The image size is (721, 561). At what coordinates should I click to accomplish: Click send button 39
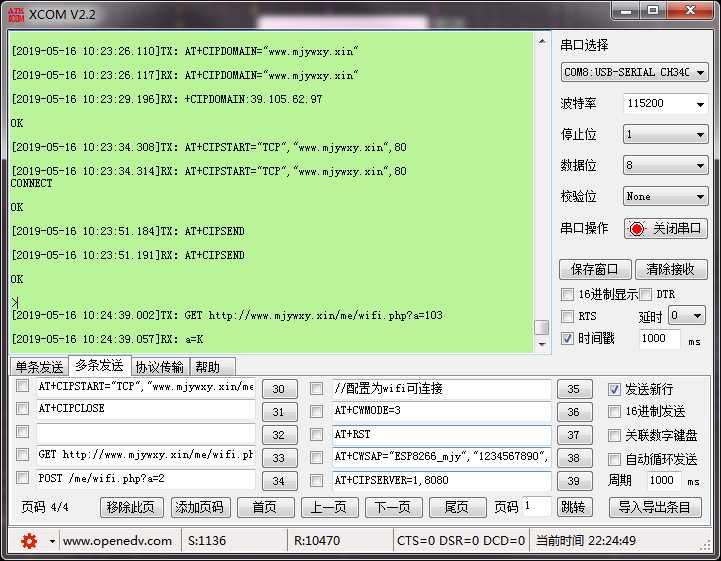[x=574, y=481]
